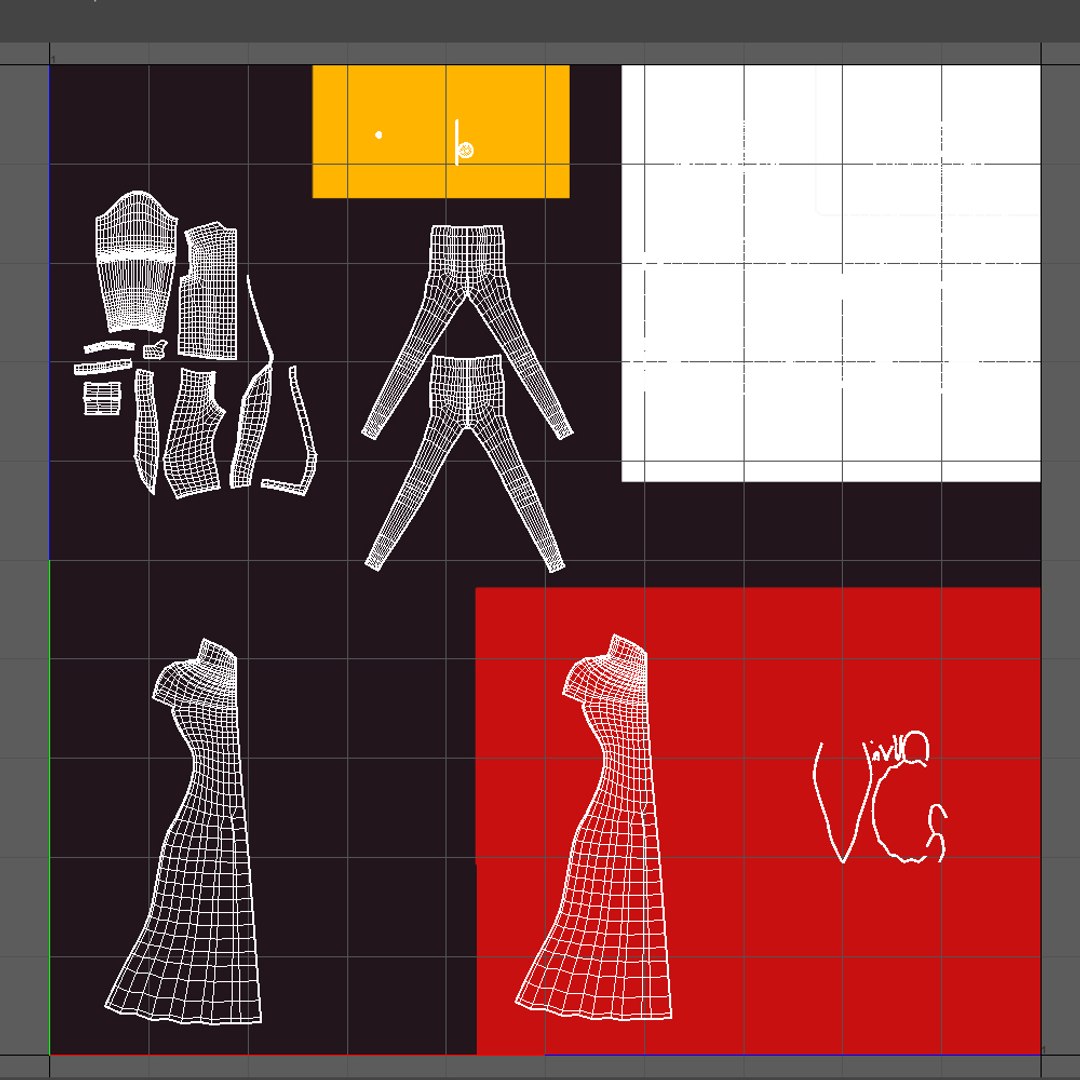Select the small white dot on yellow area
Viewport: 1080px width, 1080px height.
(378, 135)
